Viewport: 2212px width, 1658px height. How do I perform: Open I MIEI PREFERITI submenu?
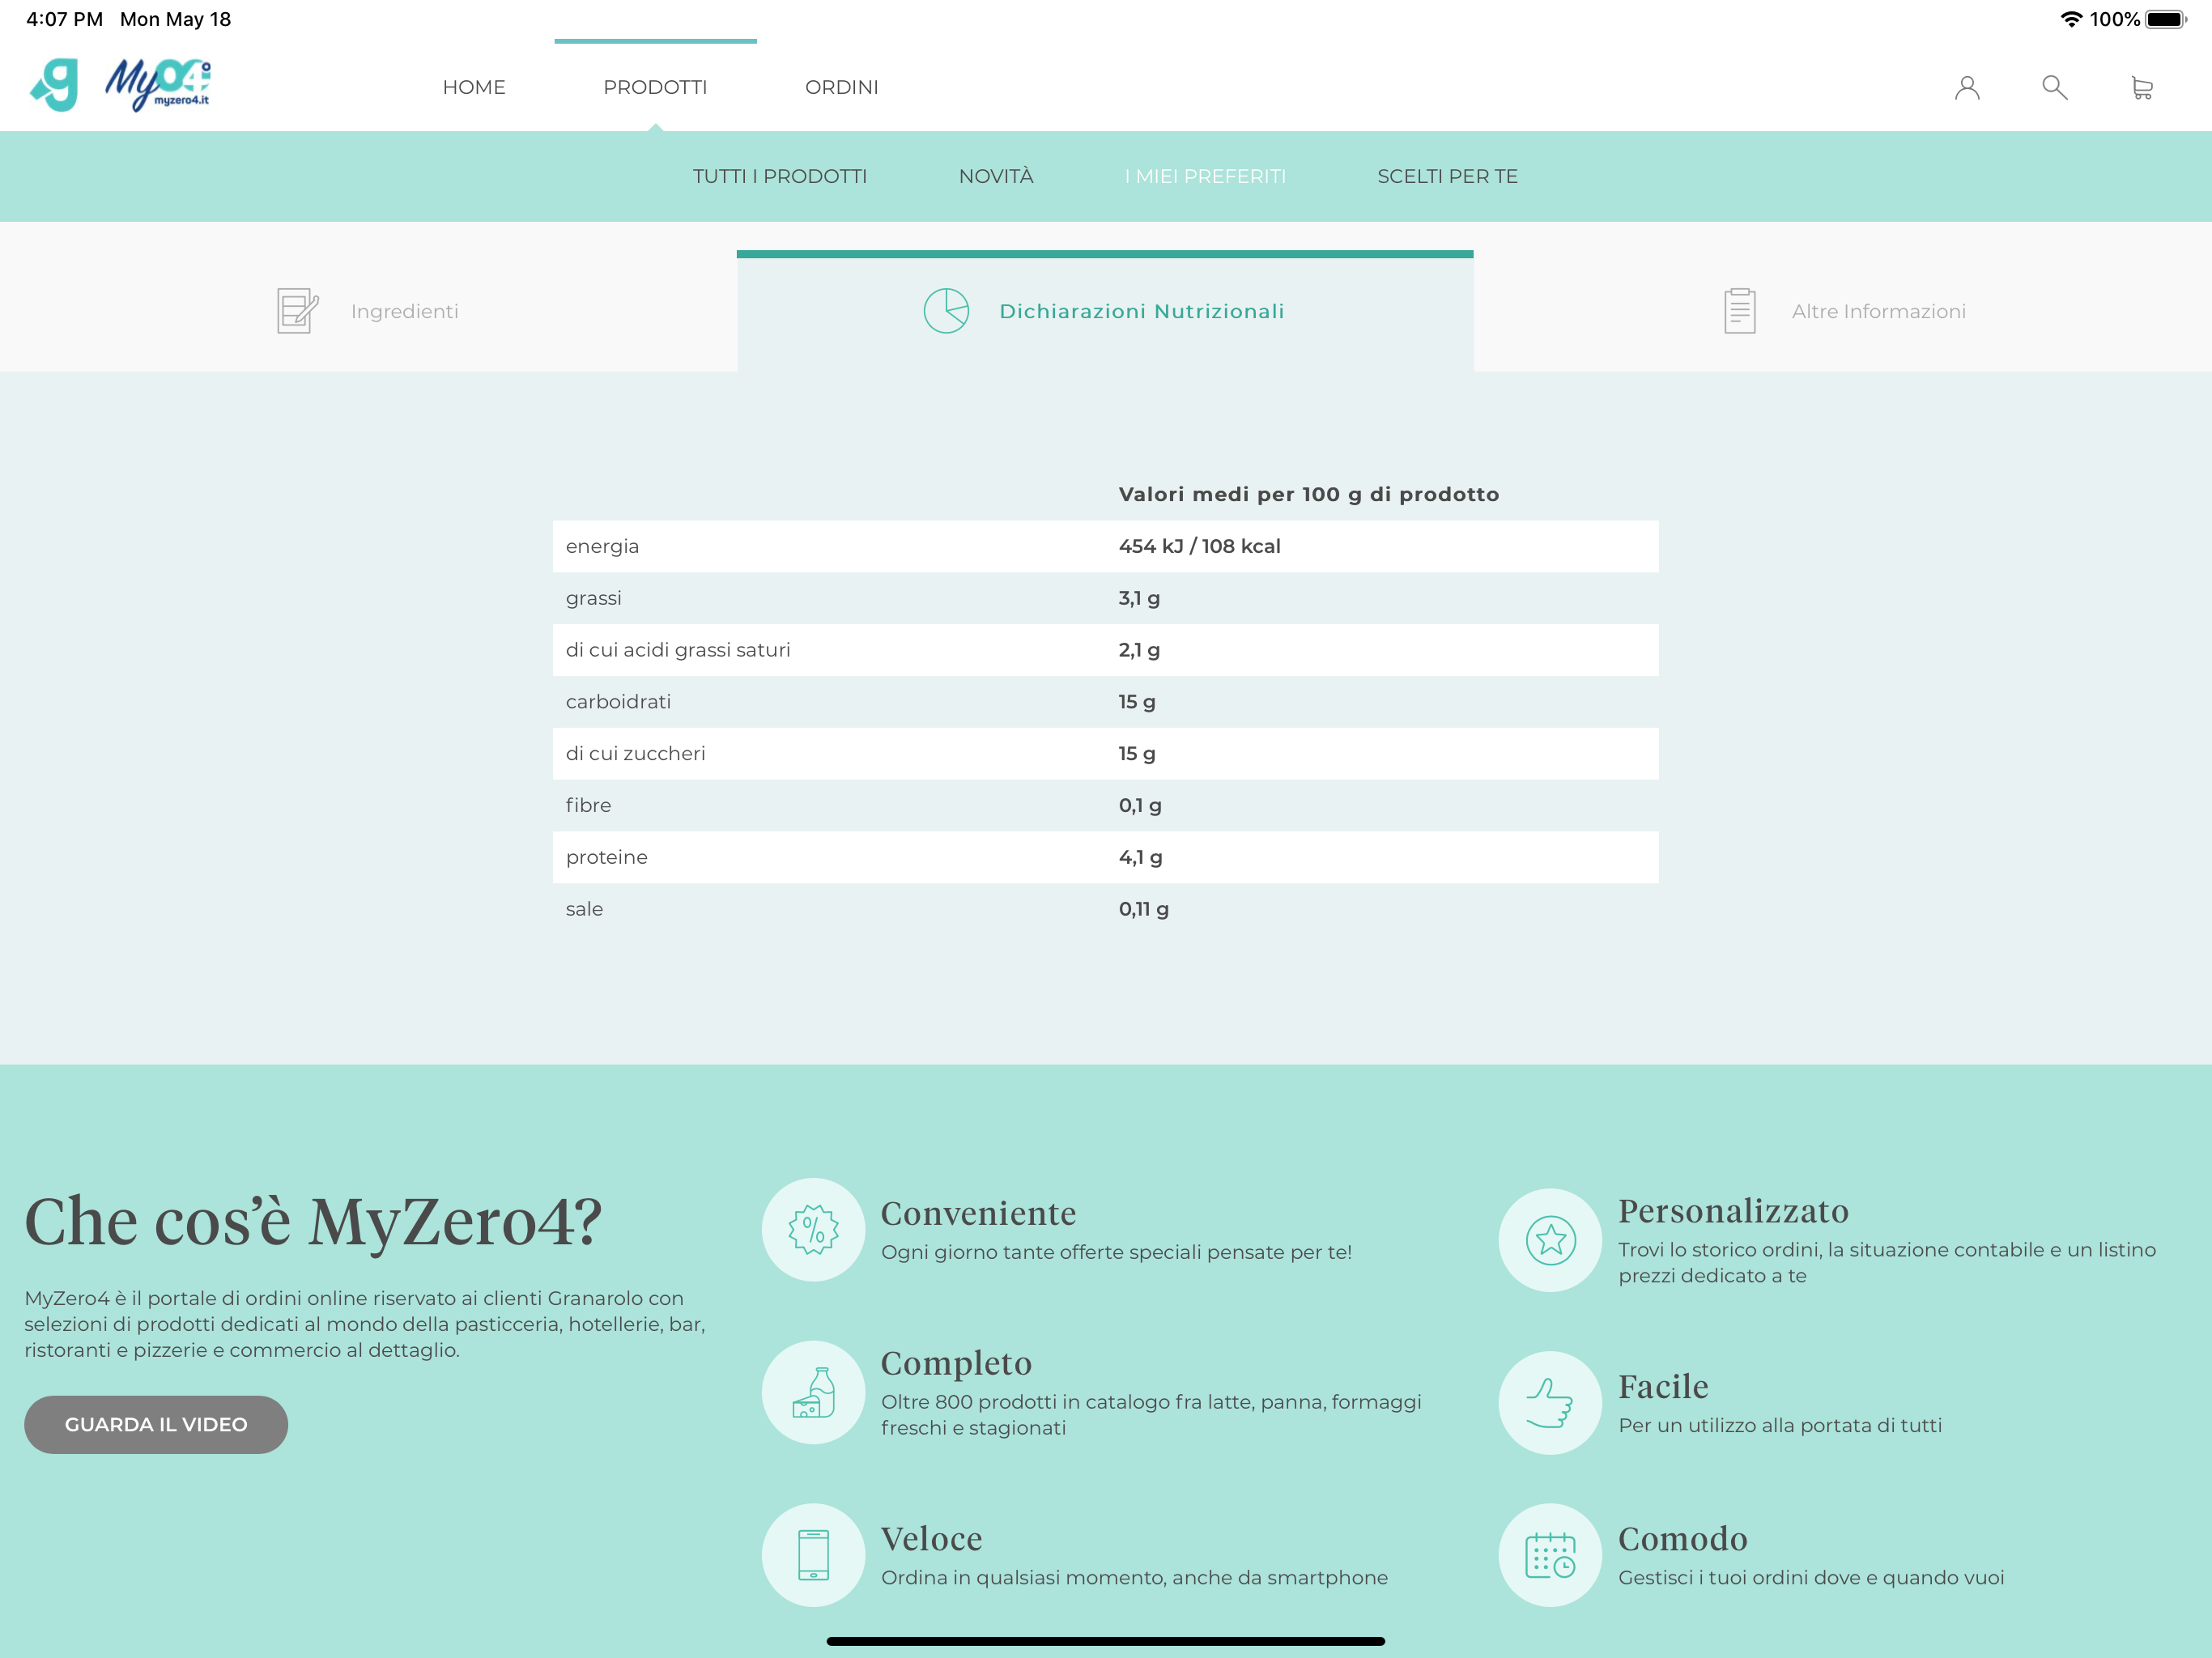(x=1205, y=176)
